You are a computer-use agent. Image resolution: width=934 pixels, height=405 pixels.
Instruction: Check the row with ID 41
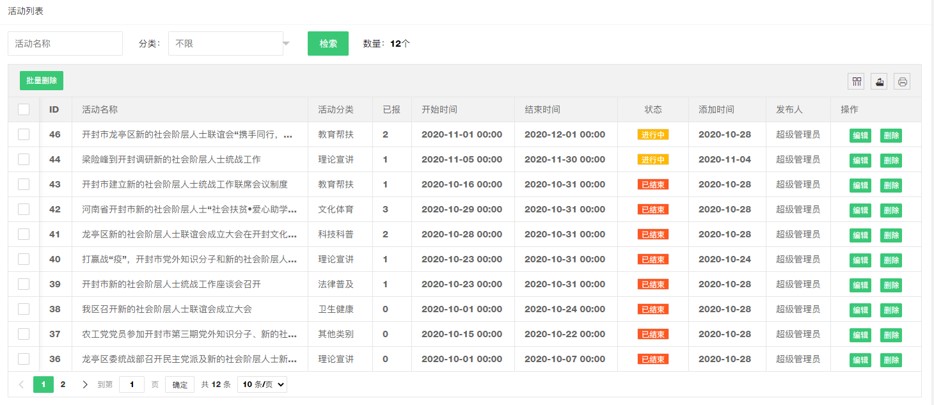click(24, 234)
